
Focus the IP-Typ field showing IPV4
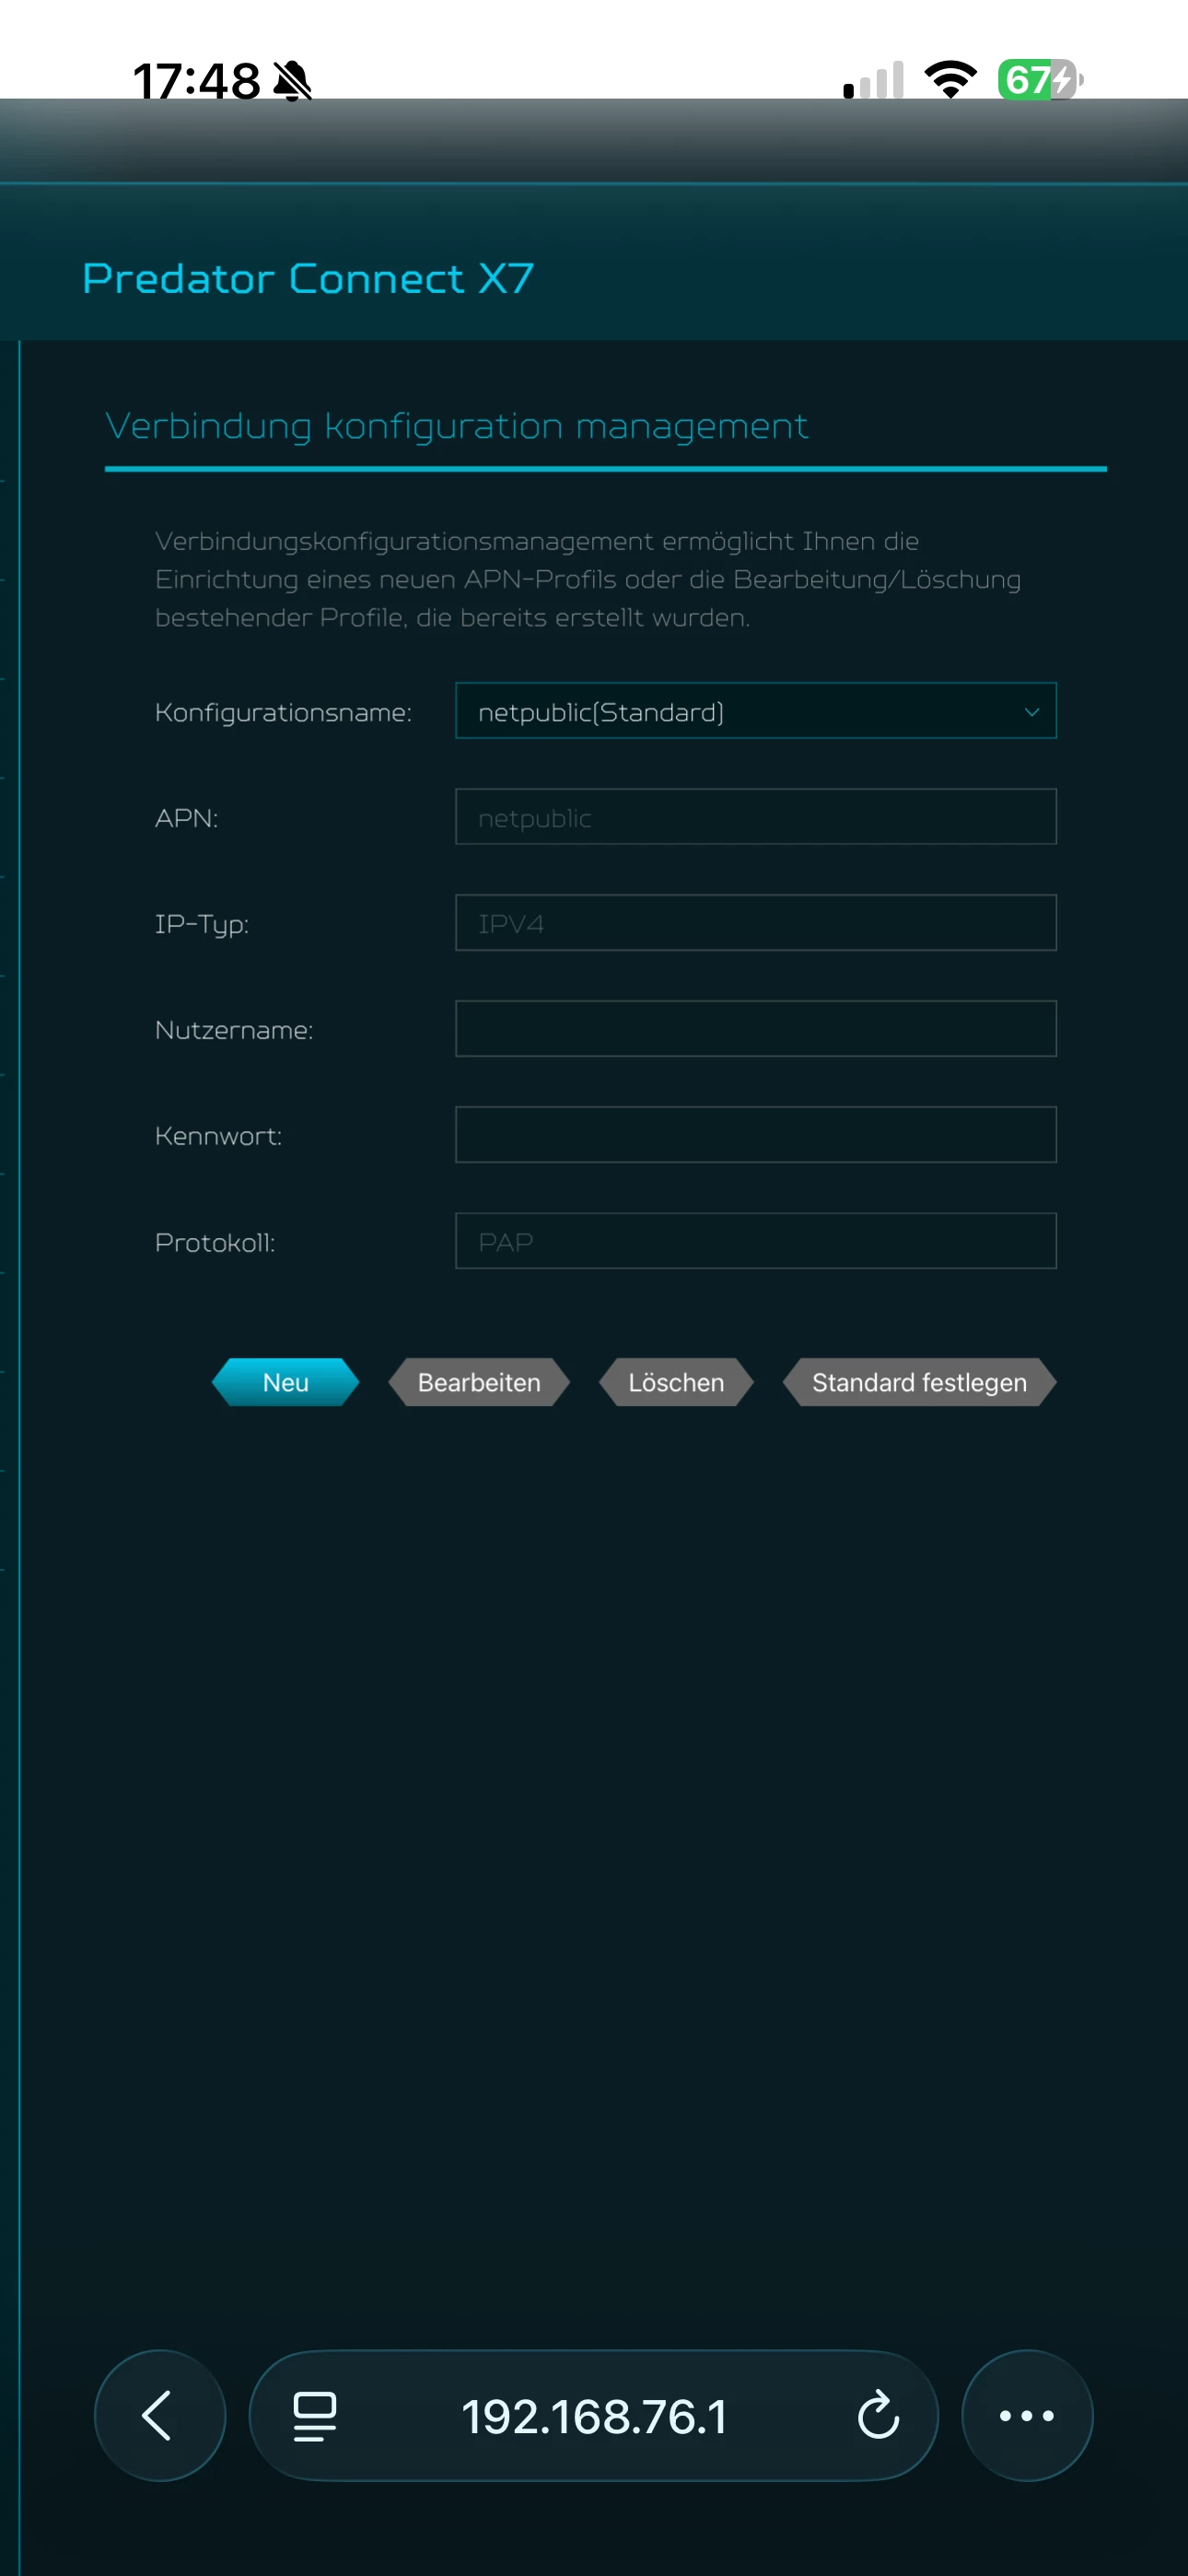pyautogui.click(x=755, y=923)
